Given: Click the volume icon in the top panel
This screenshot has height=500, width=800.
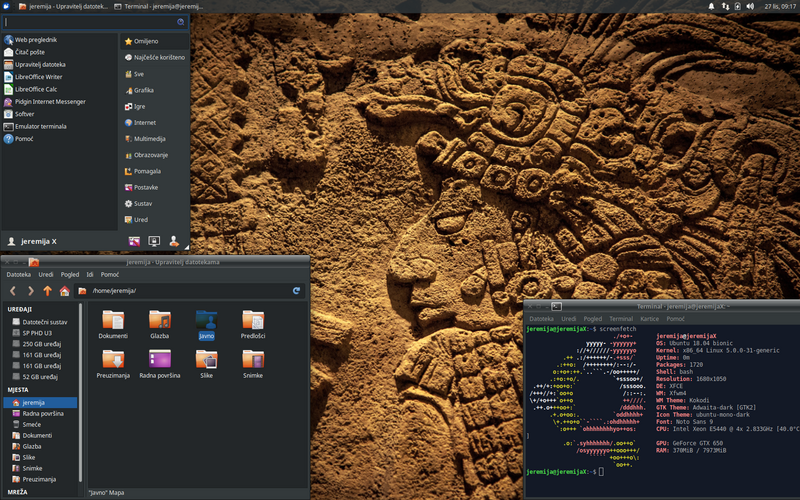Looking at the screenshot, I should [750, 6].
